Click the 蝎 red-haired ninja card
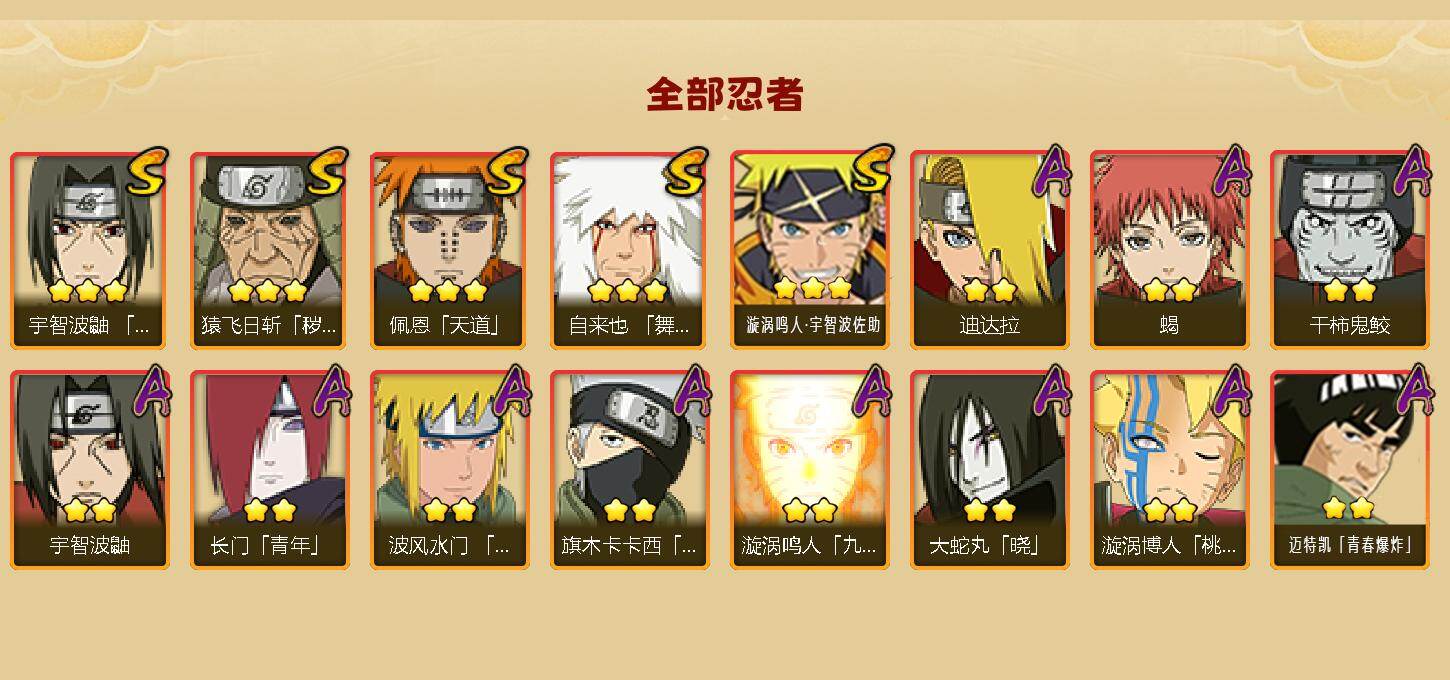Screen dimensions: 1450x680 coord(1170,250)
